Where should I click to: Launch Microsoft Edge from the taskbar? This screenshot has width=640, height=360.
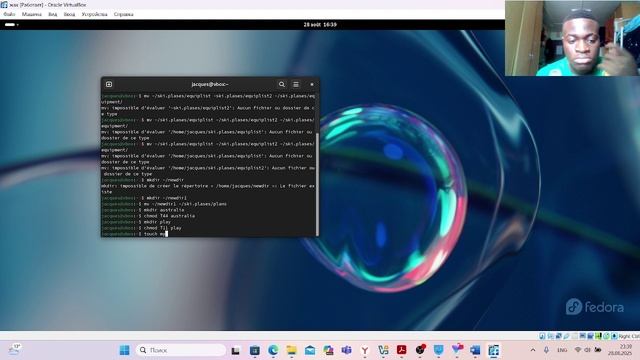(x=273, y=350)
